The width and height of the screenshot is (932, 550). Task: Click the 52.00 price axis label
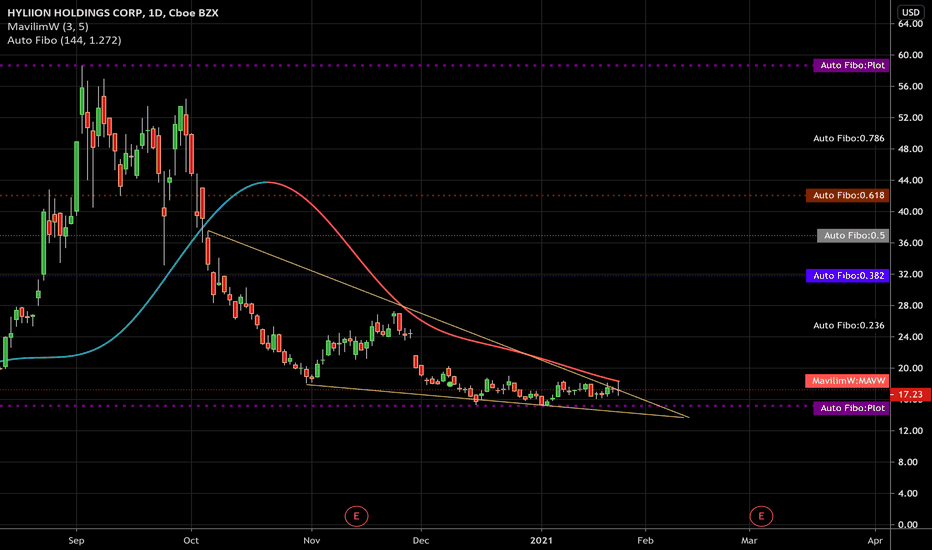click(x=911, y=118)
